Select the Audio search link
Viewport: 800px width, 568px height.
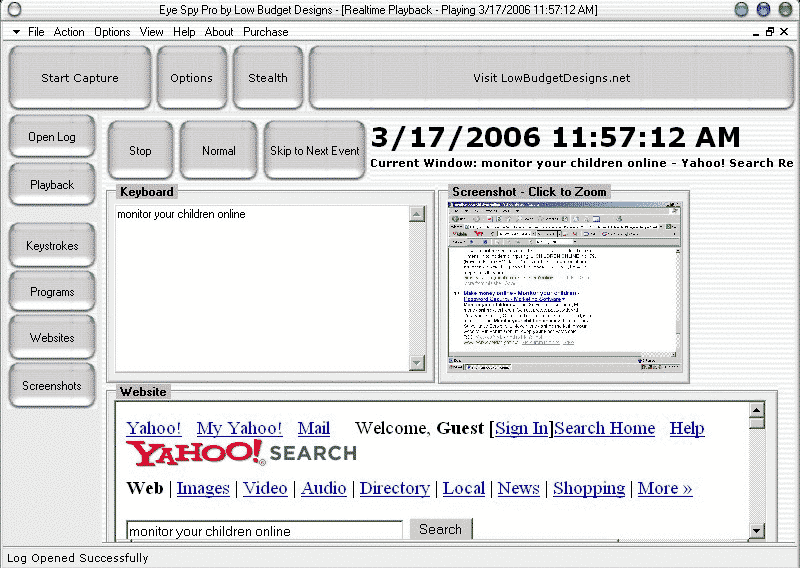pyautogui.click(x=323, y=488)
